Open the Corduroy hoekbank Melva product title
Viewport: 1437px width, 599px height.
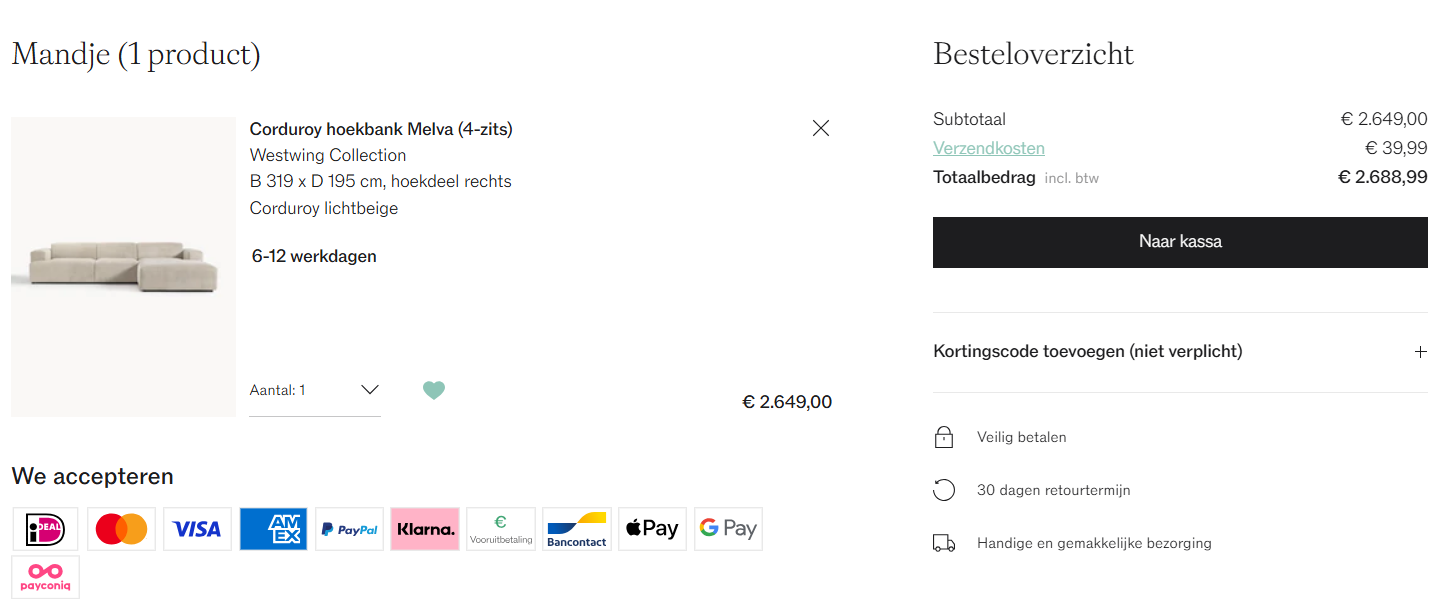pos(381,129)
